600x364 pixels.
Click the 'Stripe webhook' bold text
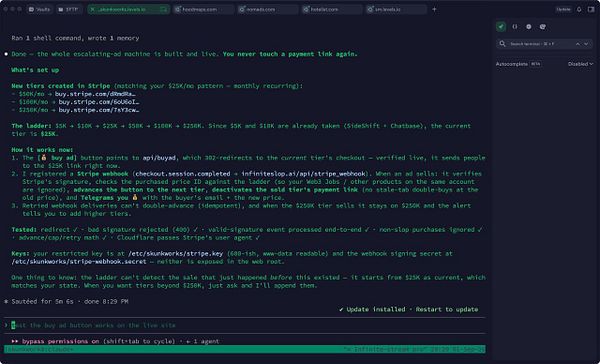(103, 174)
